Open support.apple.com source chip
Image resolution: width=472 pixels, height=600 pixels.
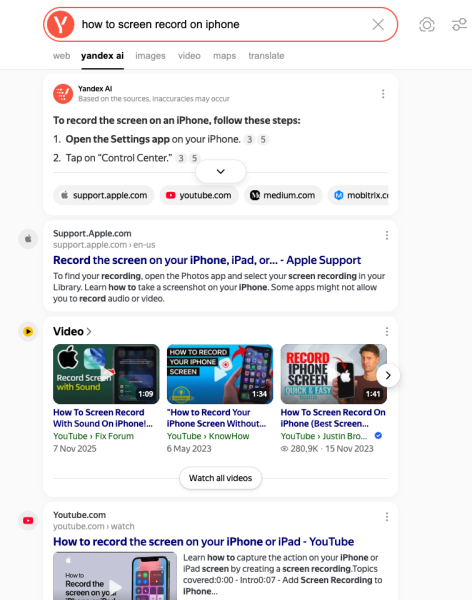coord(104,195)
